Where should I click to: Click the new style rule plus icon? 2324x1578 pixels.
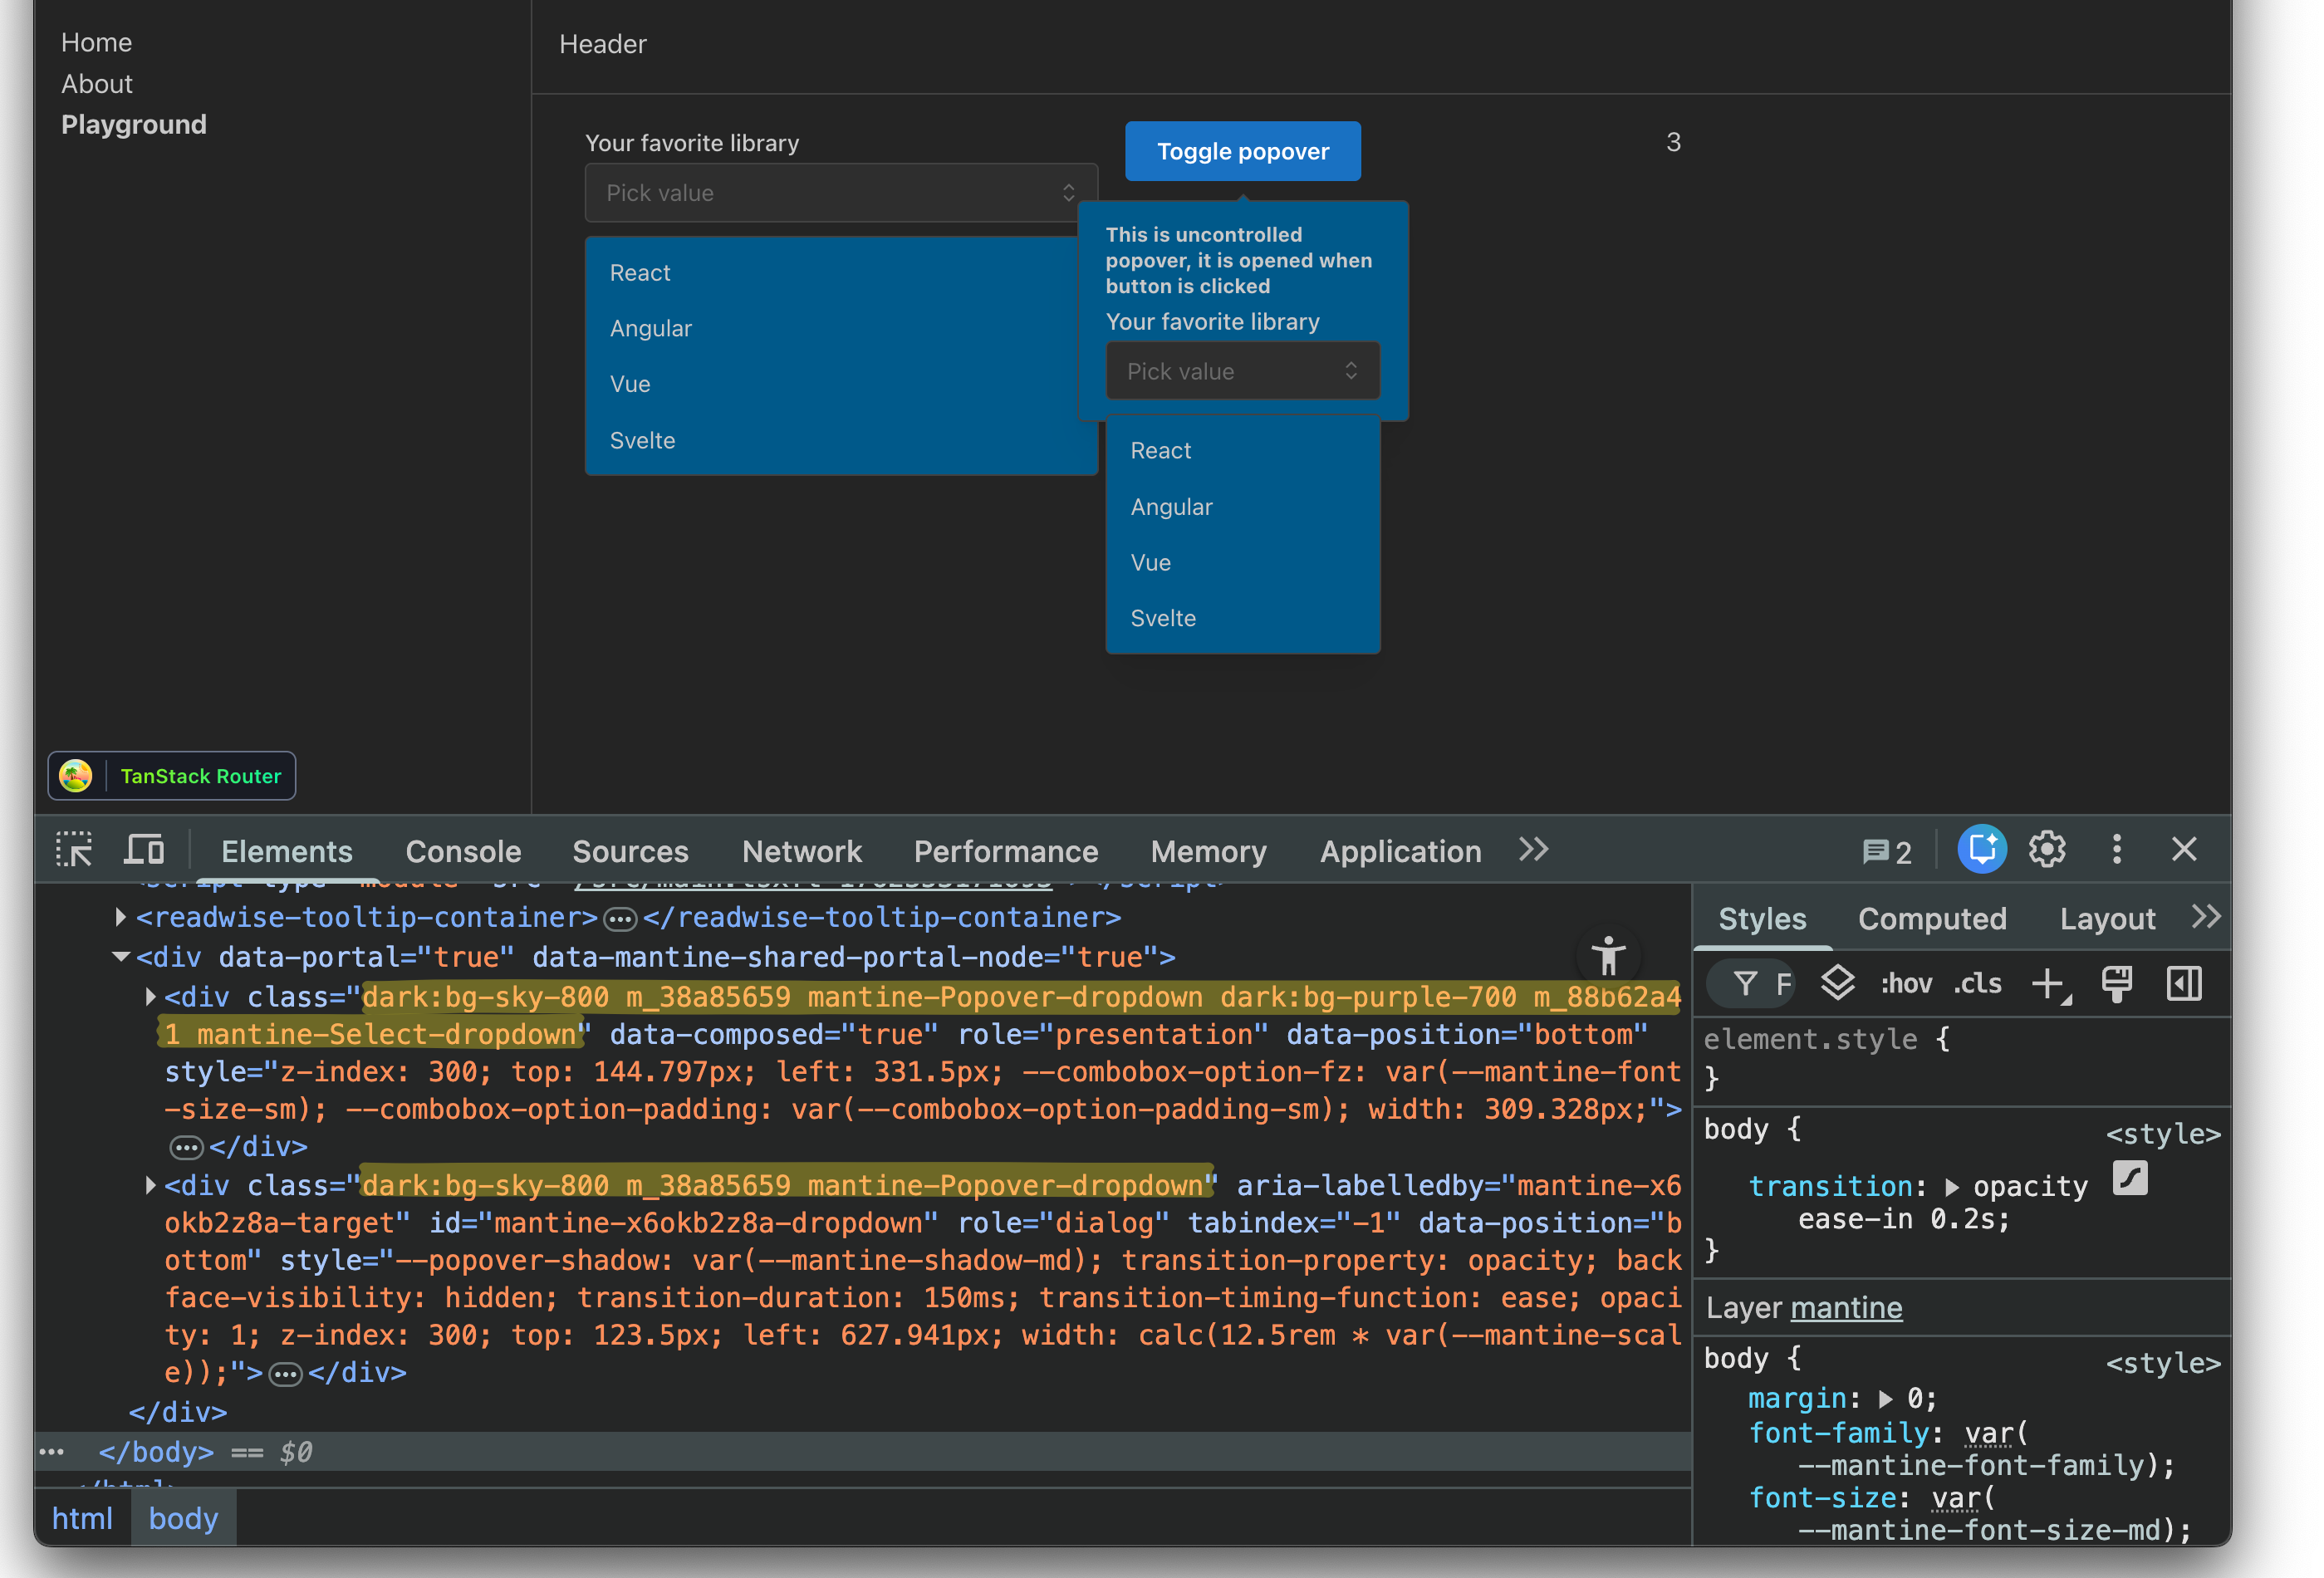2048,984
